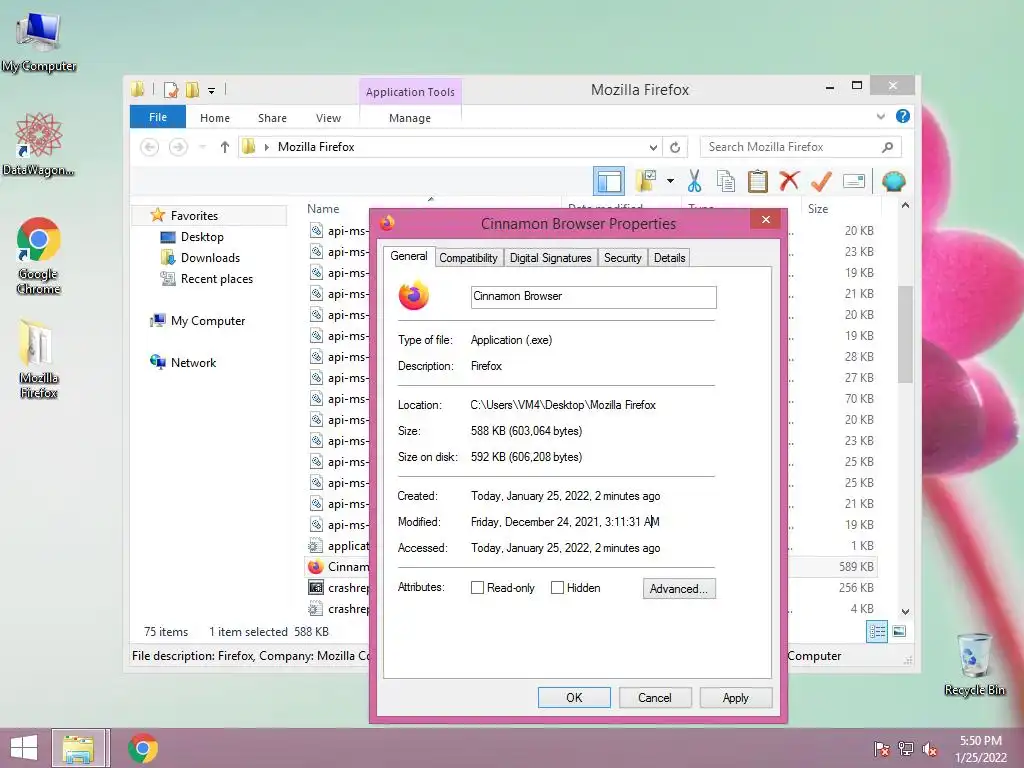Open Advanced attributes button
This screenshot has width=1024, height=768.
click(679, 588)
